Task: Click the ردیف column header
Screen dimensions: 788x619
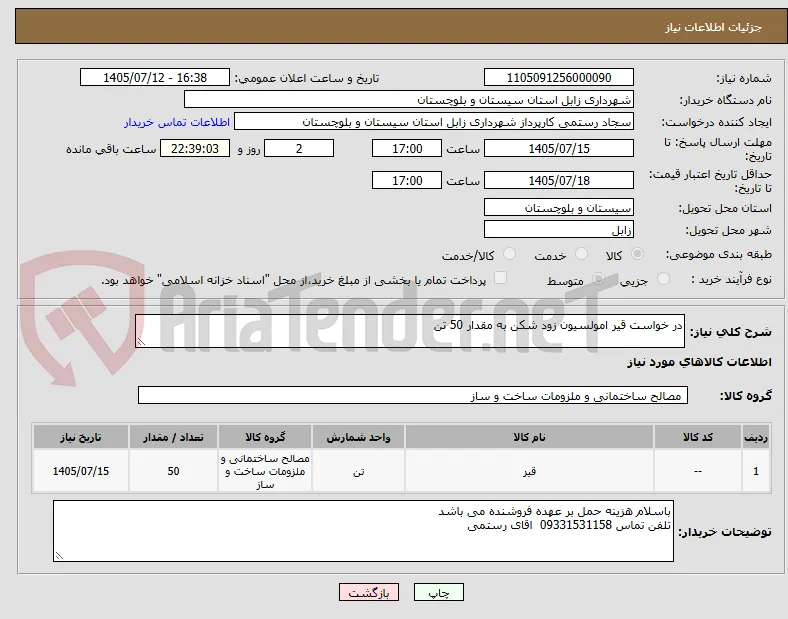Action: 756,437
